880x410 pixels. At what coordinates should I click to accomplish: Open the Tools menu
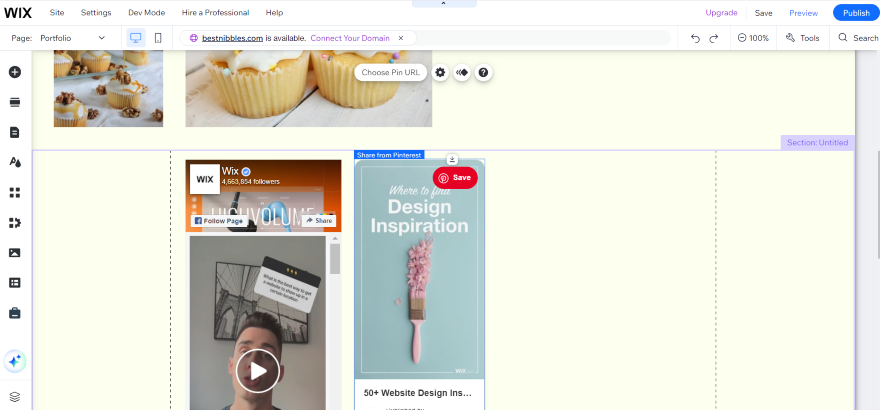pos(803,38)
